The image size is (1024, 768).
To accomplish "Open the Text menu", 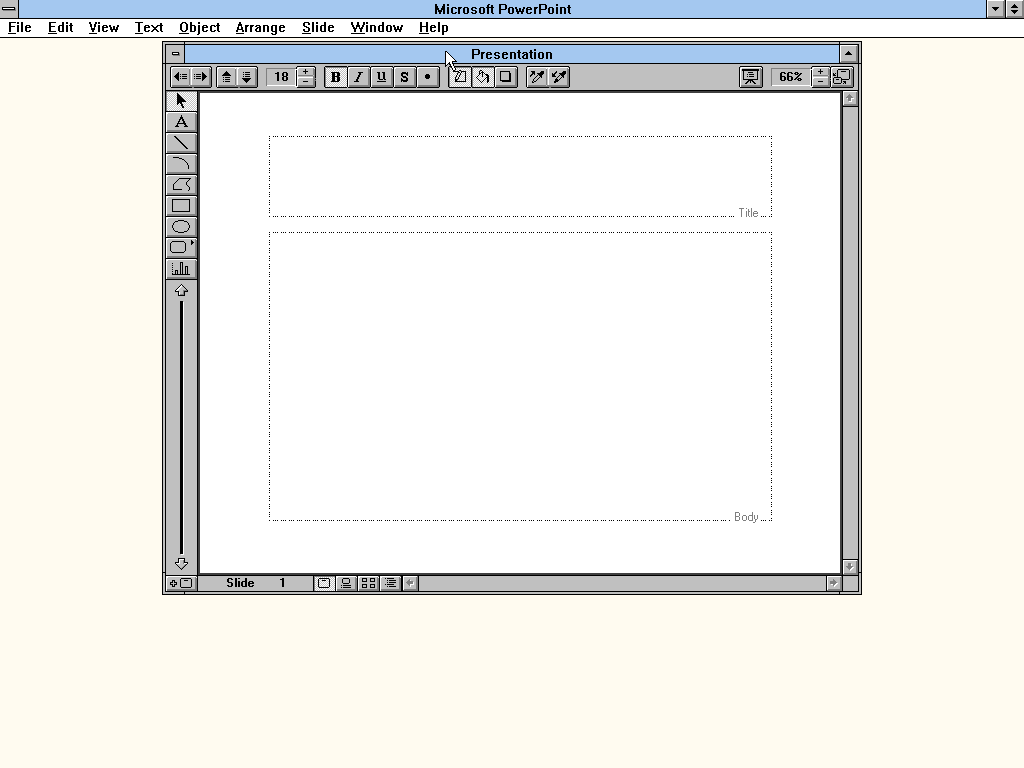I will tap(149, 27).
